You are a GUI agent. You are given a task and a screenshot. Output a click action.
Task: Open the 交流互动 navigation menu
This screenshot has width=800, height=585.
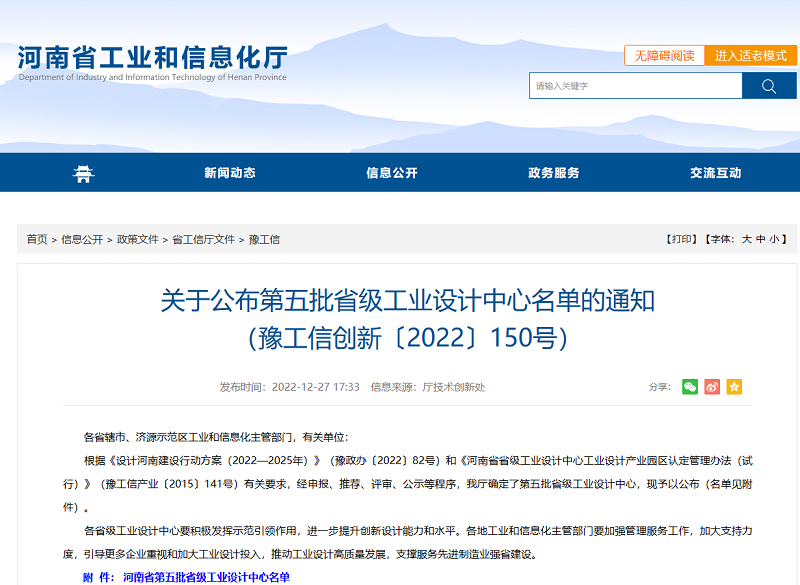point(716,173)
